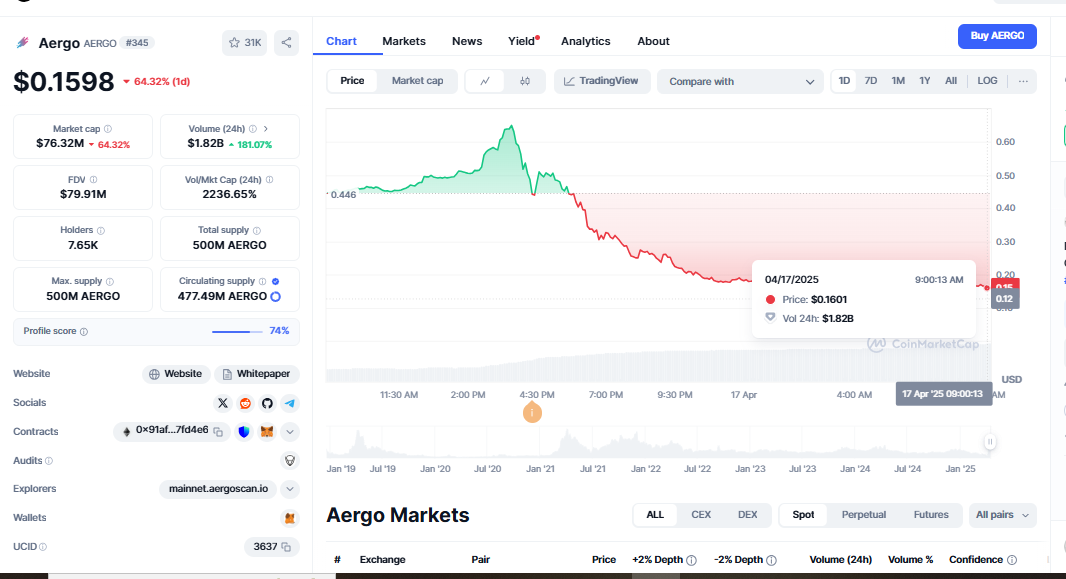Click the audit badge icon
The width and height of the screenshot is (1066, 579).
290,461
